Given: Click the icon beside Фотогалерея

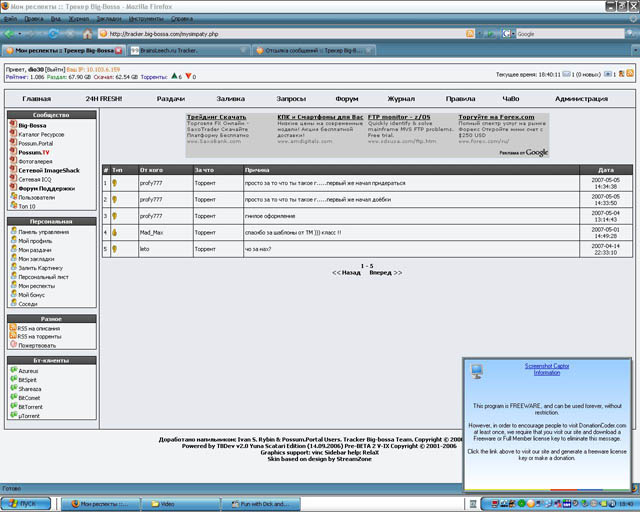Looking at the screenshot, I should pyautogui.click(x=13, y=160).
